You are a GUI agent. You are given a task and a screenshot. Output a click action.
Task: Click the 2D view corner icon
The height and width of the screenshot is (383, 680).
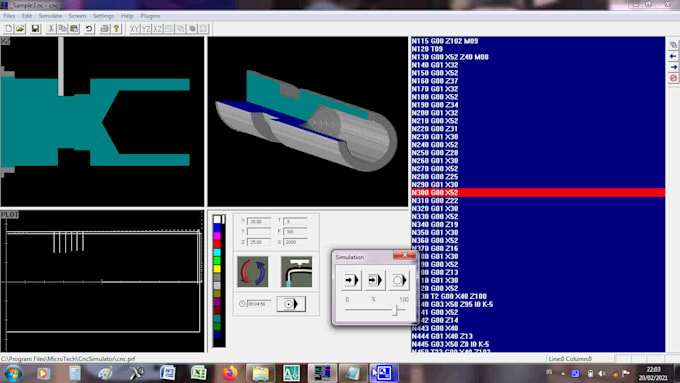pos(5,41)
